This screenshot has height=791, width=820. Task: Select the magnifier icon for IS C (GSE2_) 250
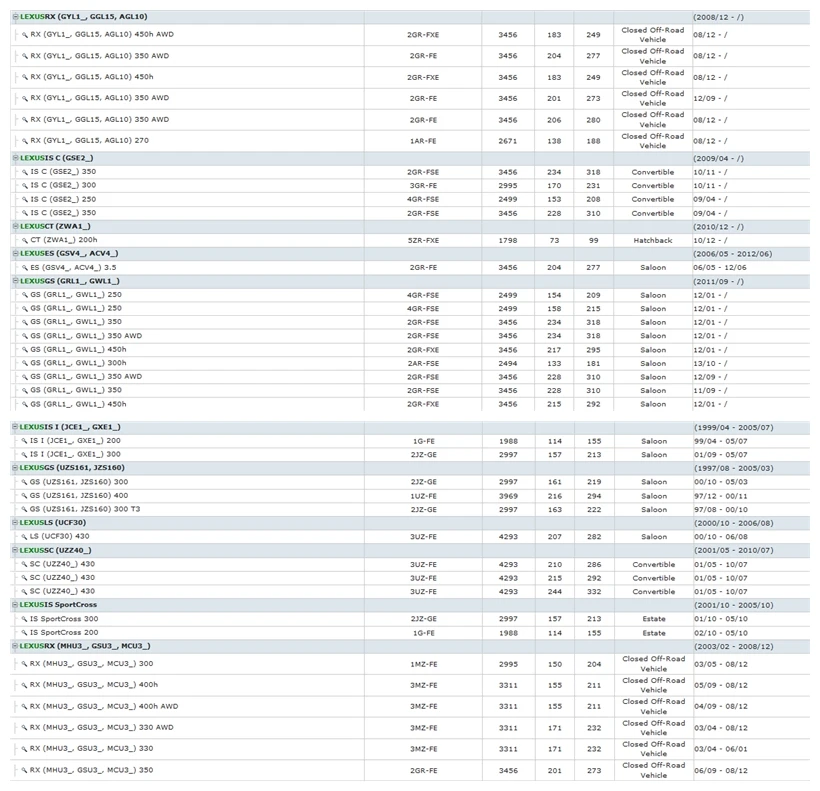(25, 200)
